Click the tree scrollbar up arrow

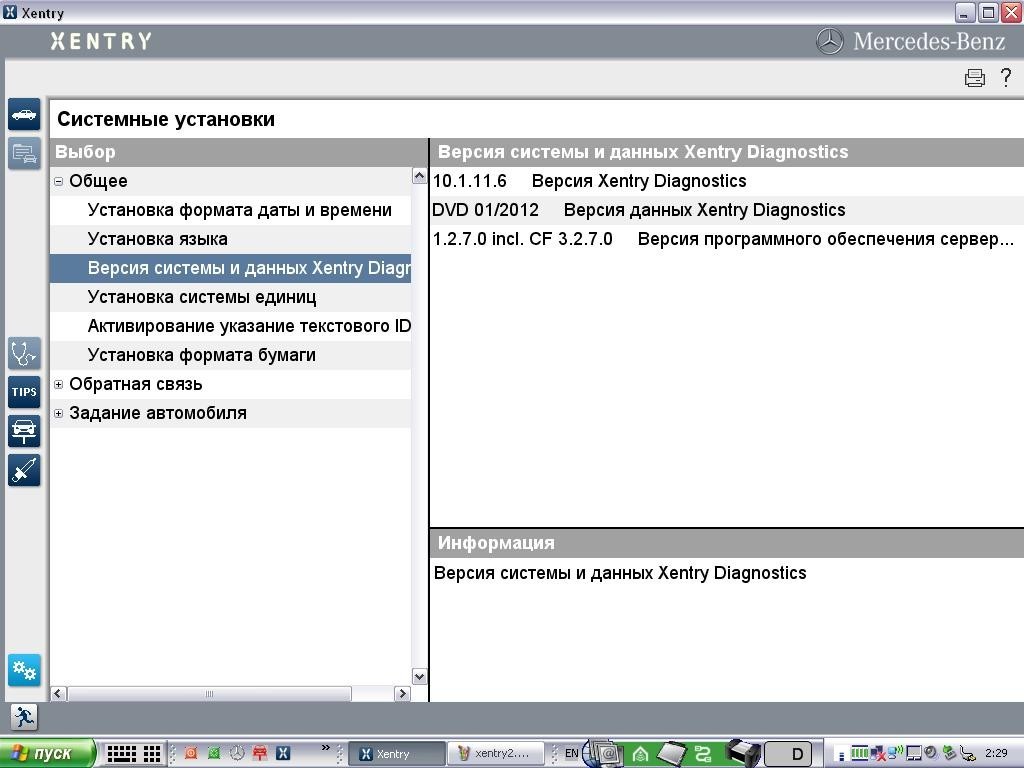pos(419,176)
